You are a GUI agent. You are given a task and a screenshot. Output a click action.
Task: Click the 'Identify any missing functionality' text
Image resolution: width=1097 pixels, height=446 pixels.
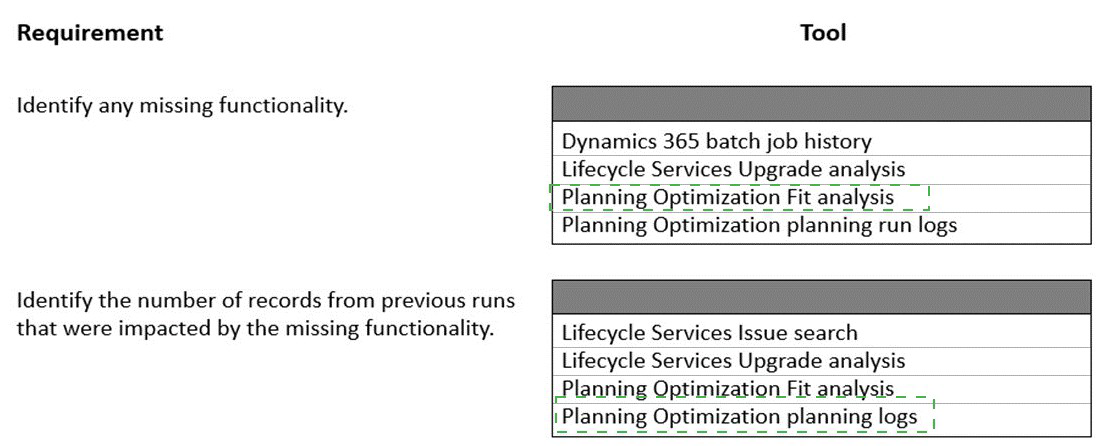click(182, 105)
